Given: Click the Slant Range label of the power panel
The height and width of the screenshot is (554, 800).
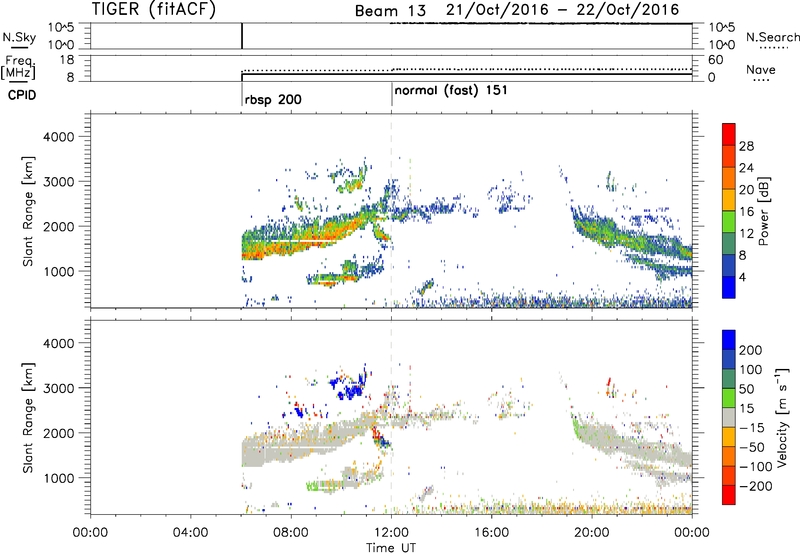Looking at the screenshot, I should [28, 212].
